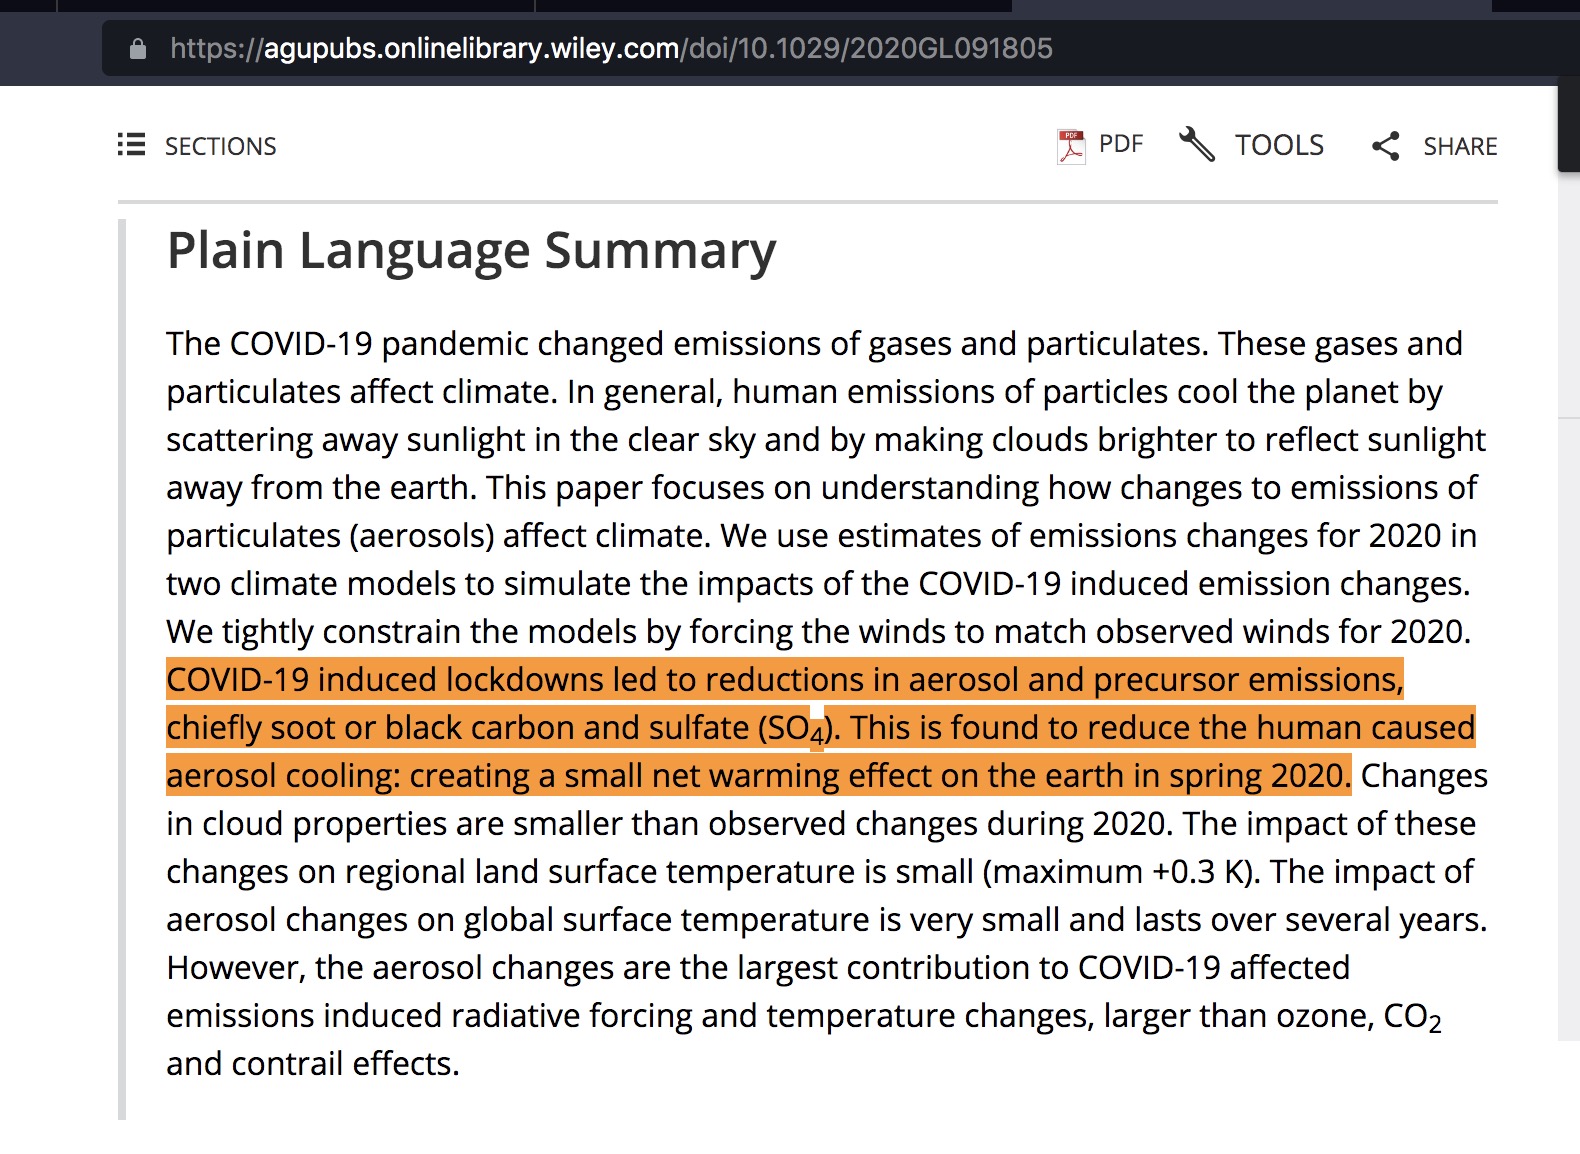Select the lighter active browser tab at top
This screenshot has width=1580, height=1154.
tap(1250, 6)
